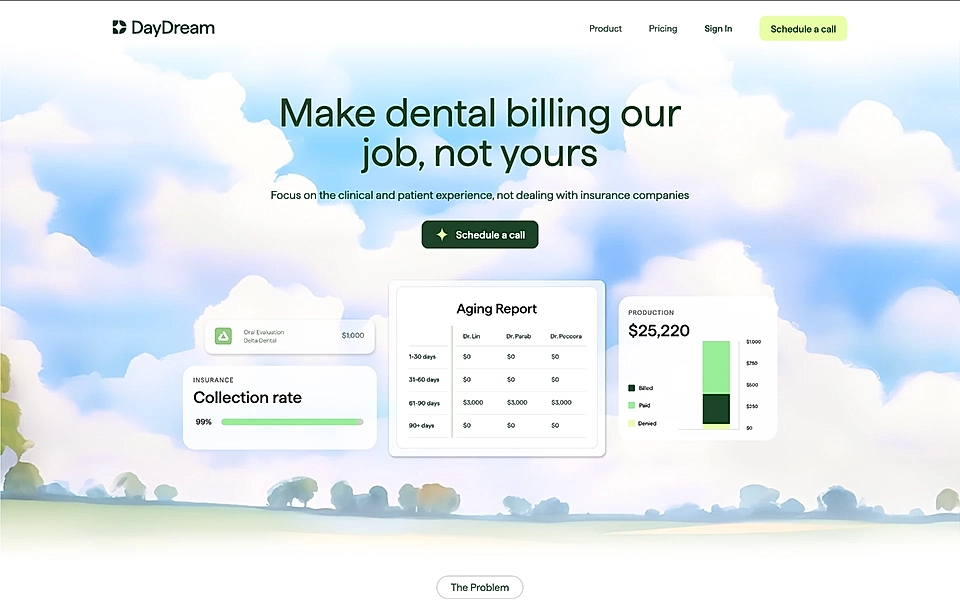960x600 pixels.
Task: Toggle the Billed series in the Production legend
Action: (x=644, y=387)
